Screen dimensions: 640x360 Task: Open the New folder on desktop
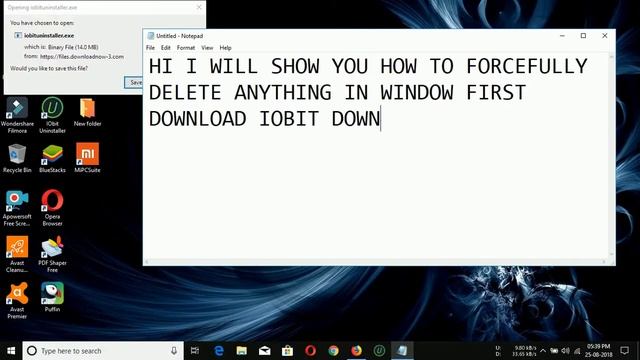pos(87,112)
